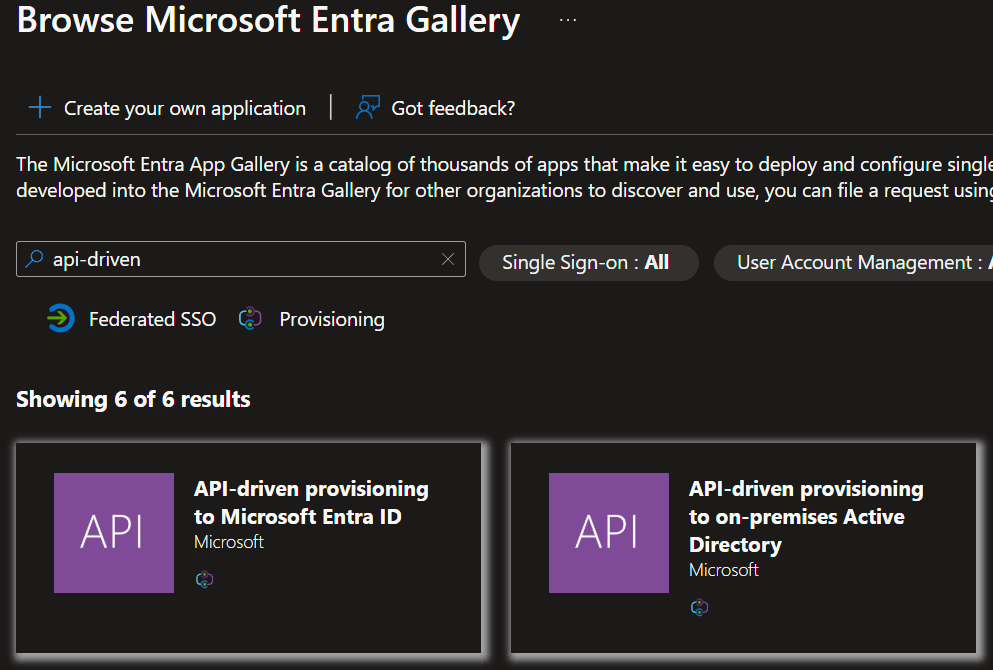
Task: Click the plus icon for Create your own application
Action: (39, 108)
